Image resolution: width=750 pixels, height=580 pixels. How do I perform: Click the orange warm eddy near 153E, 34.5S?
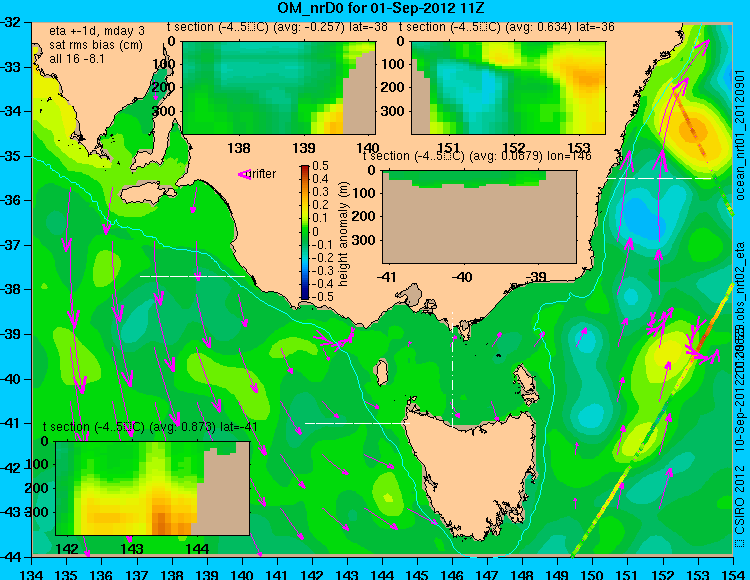(694, 131)
